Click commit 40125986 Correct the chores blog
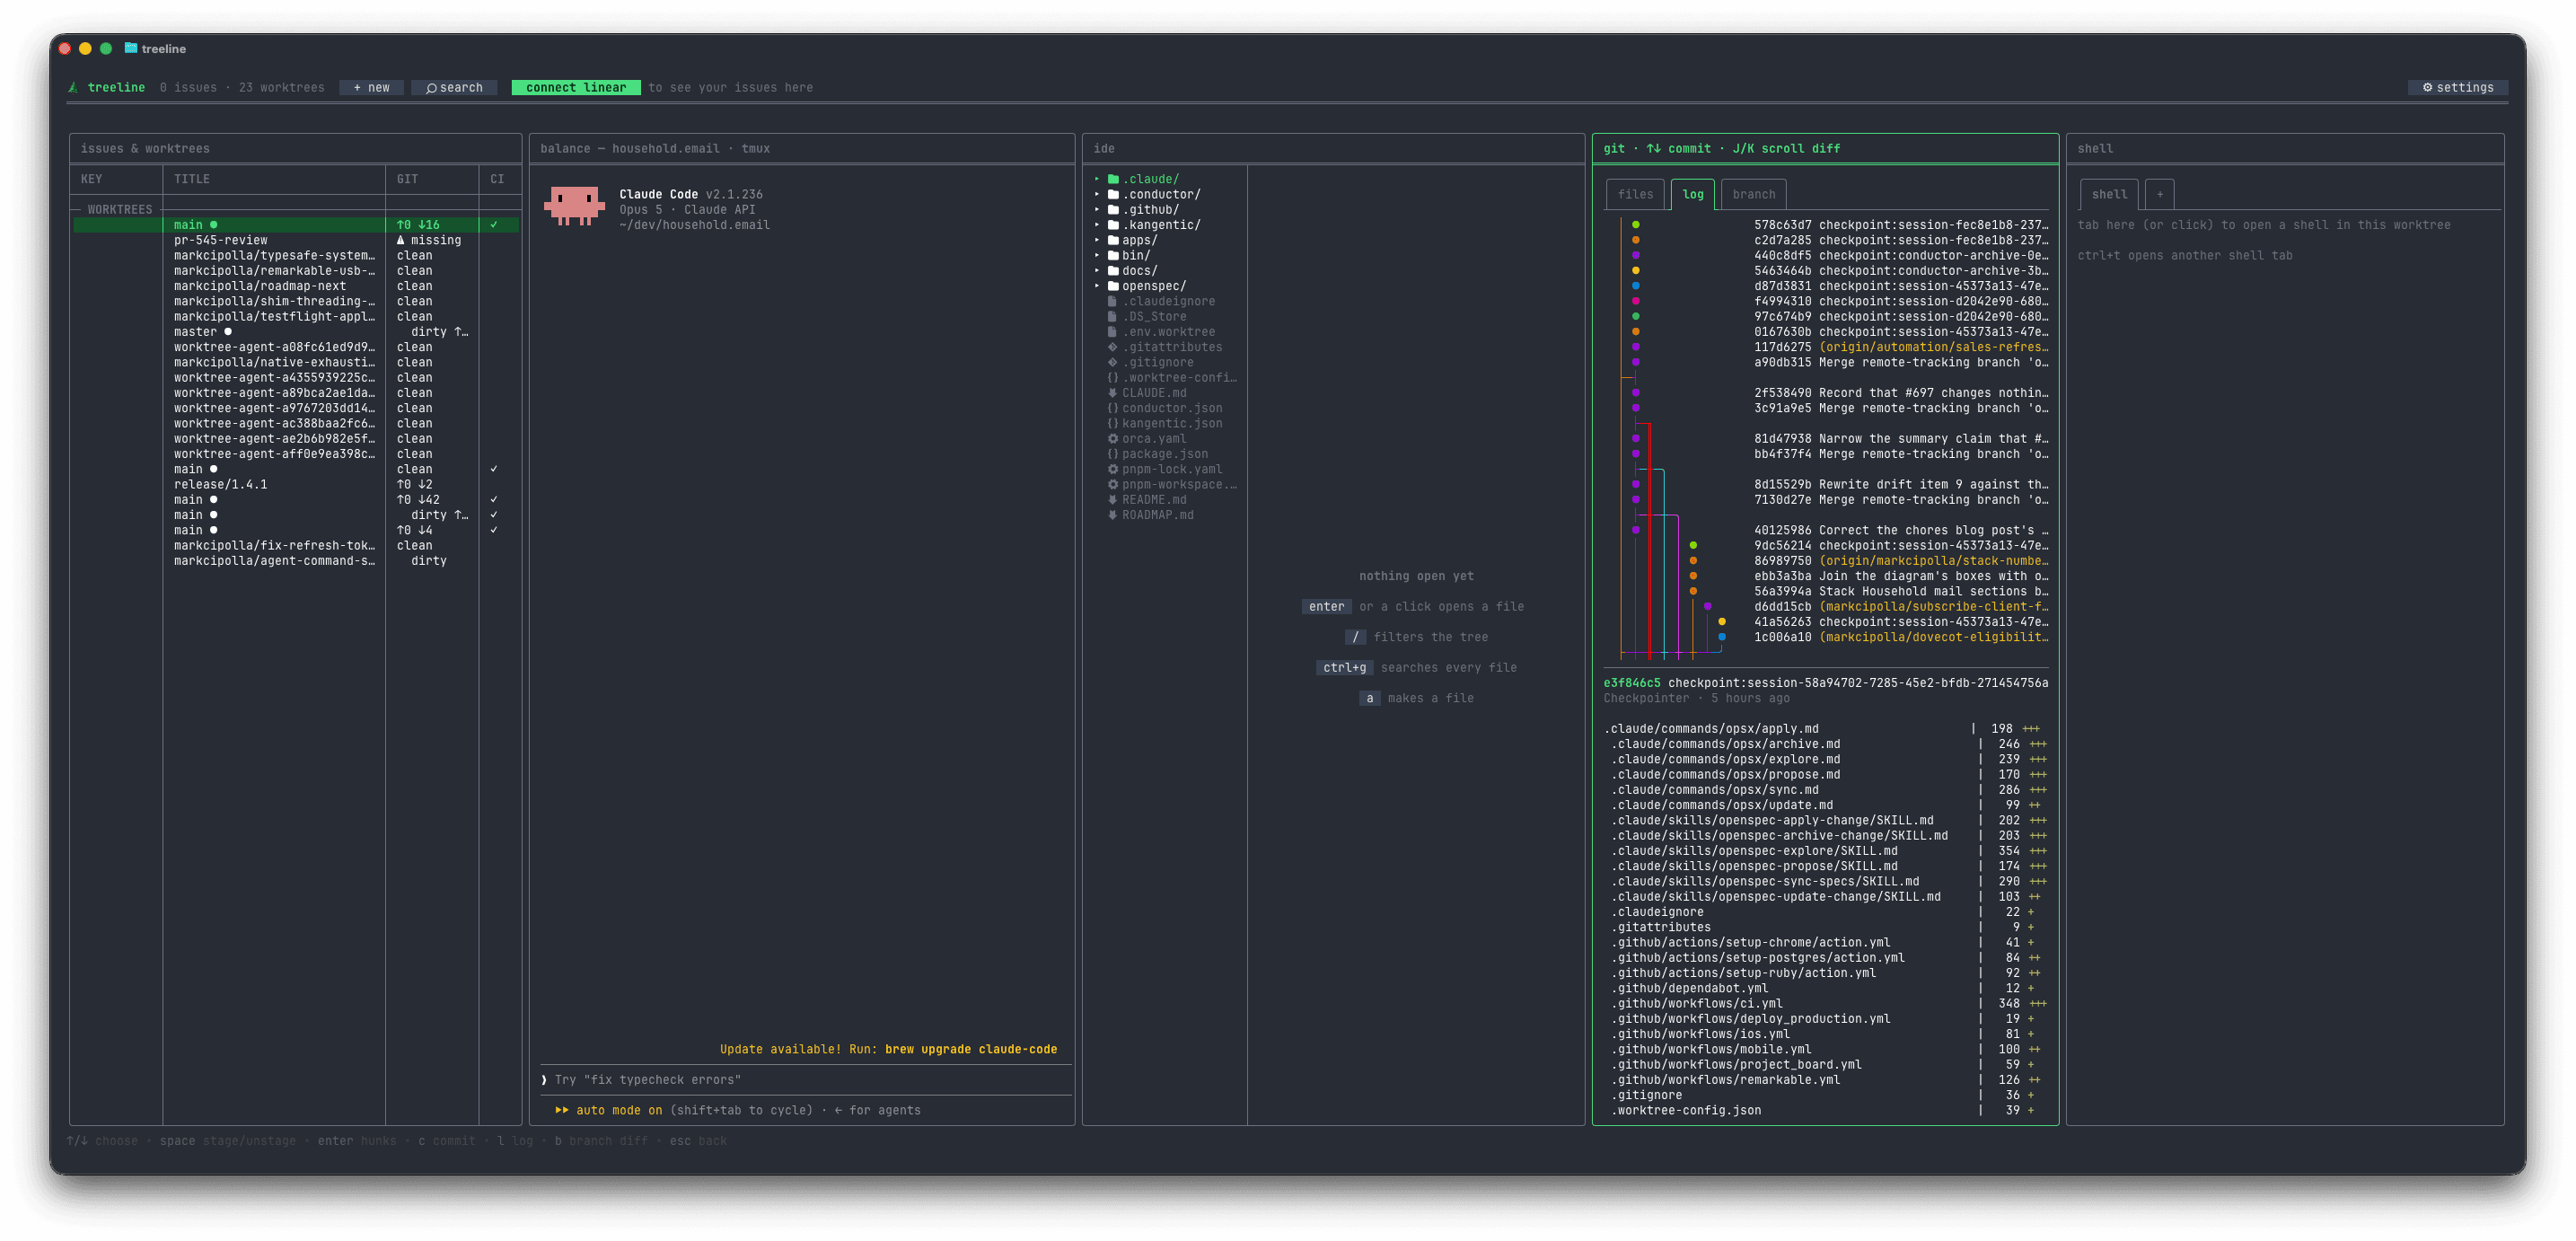 coord(1901,531)
